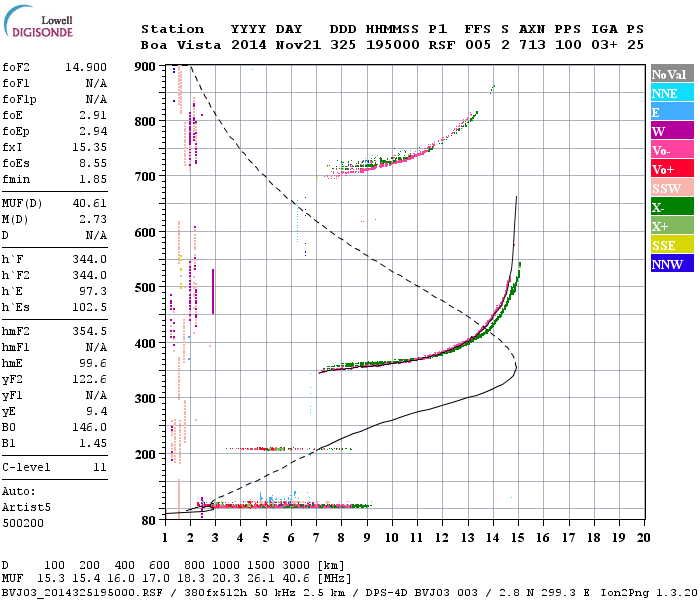Click the RSF program value

[x=442, y=45]
